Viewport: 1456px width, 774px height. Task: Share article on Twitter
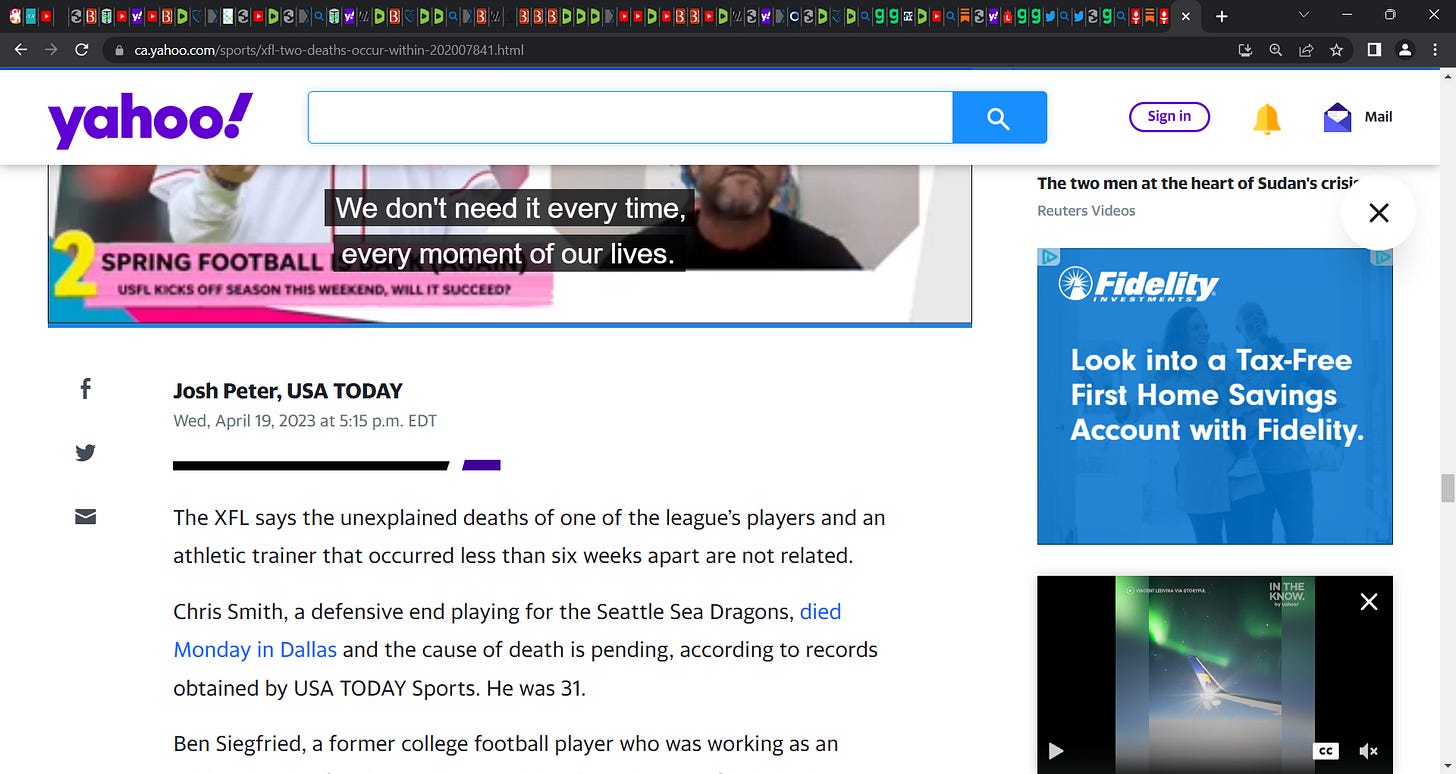point(86,453)
